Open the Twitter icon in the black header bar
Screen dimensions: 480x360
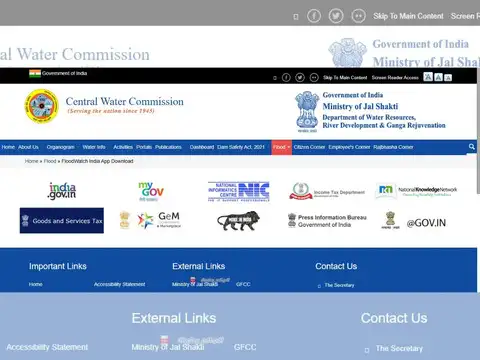(300, 78)
